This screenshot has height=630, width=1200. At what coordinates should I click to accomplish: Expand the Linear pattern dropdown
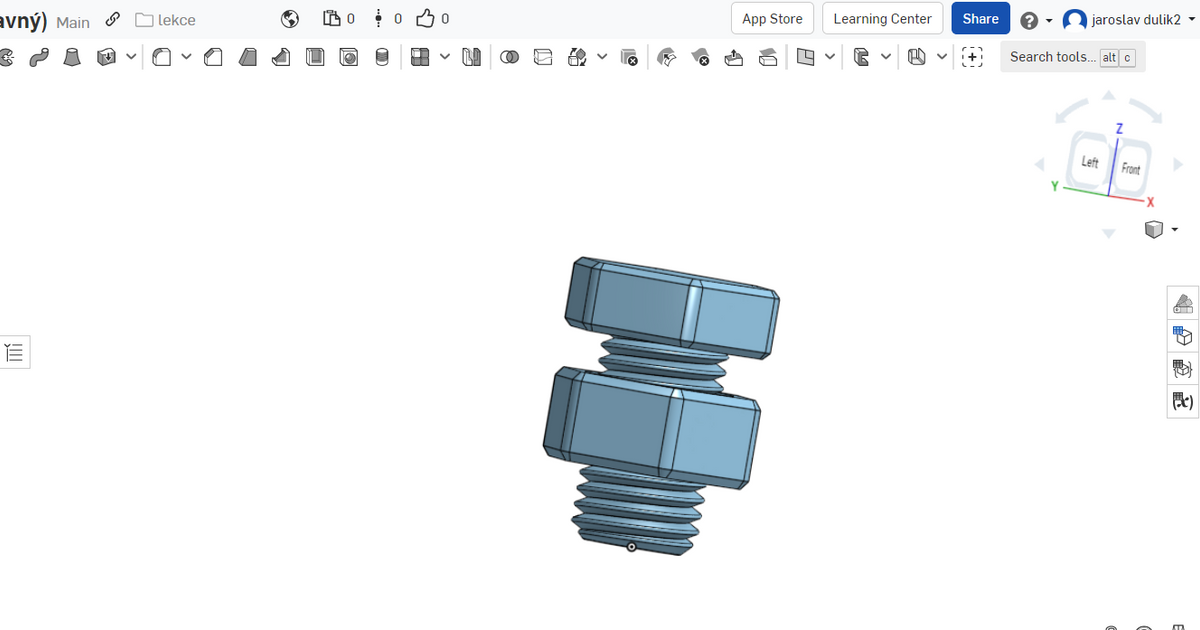(444, 57)
